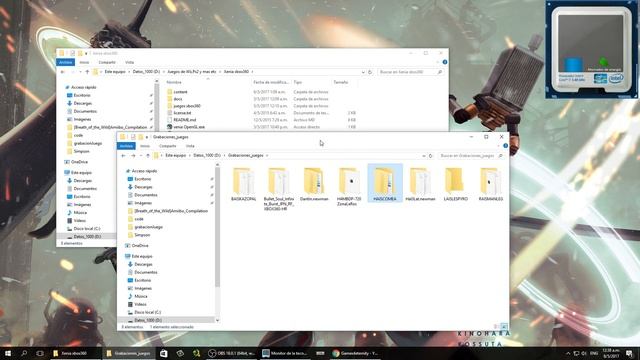The height and width of the screenshot is (360, 640).
Task: Select the highlighted HAISCOMEA folder
Action: click(385, 183)
